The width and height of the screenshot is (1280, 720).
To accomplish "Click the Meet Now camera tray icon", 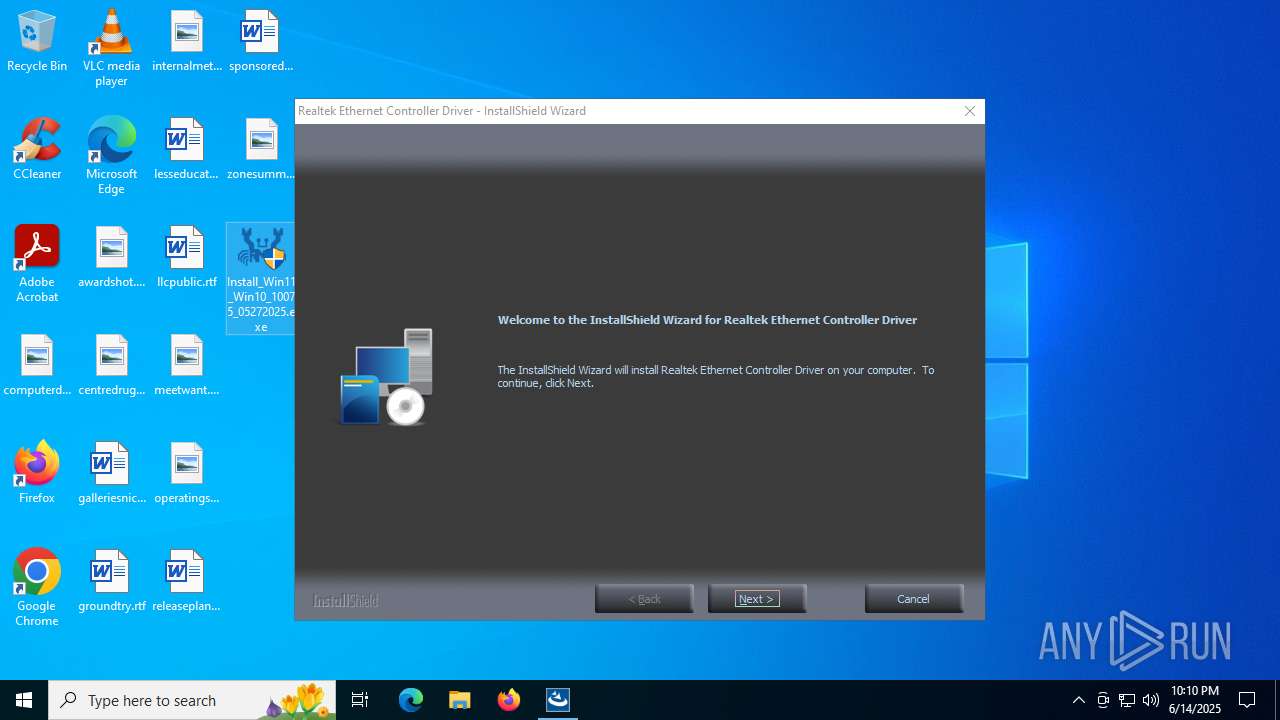I will coord(1103,700).
